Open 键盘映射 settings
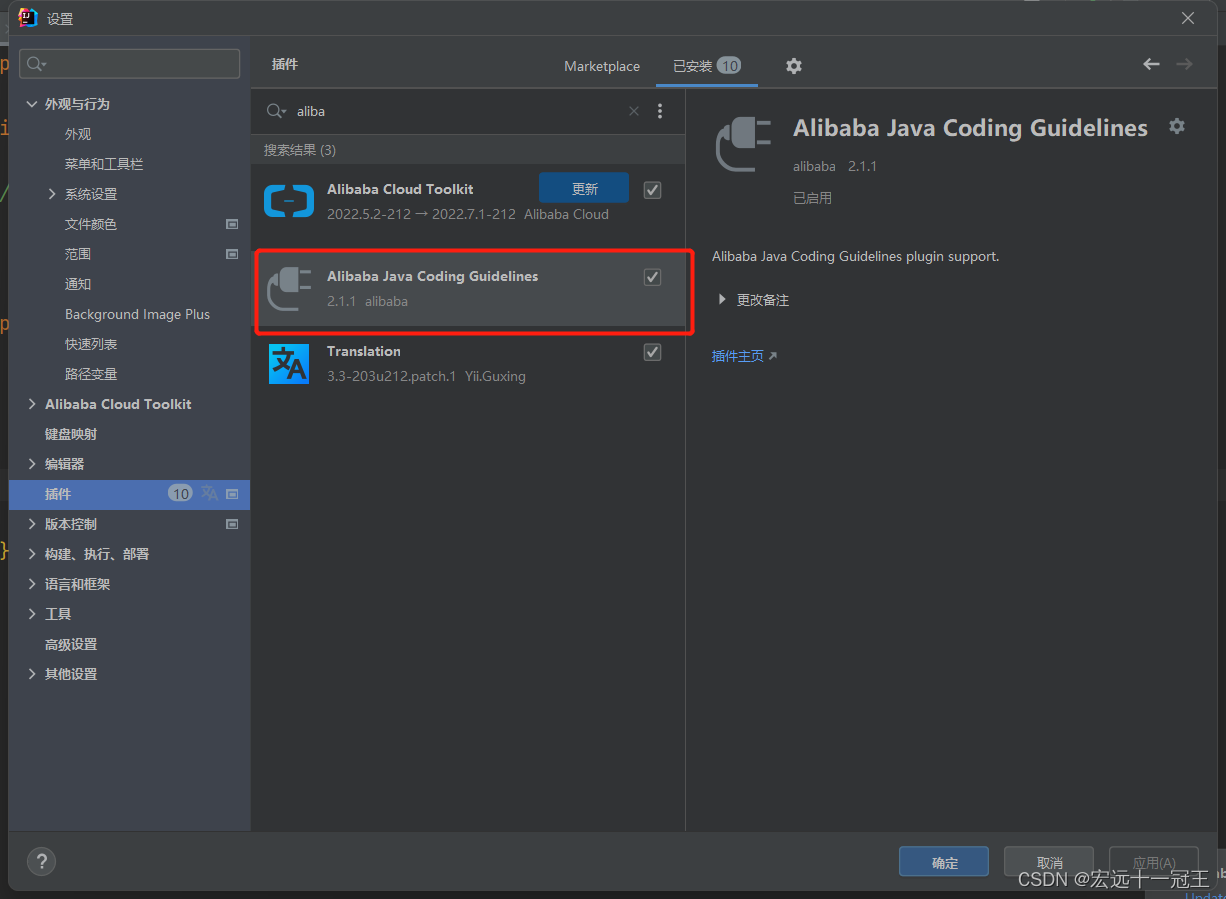The image size is (1226, 899). click(71, 434)
